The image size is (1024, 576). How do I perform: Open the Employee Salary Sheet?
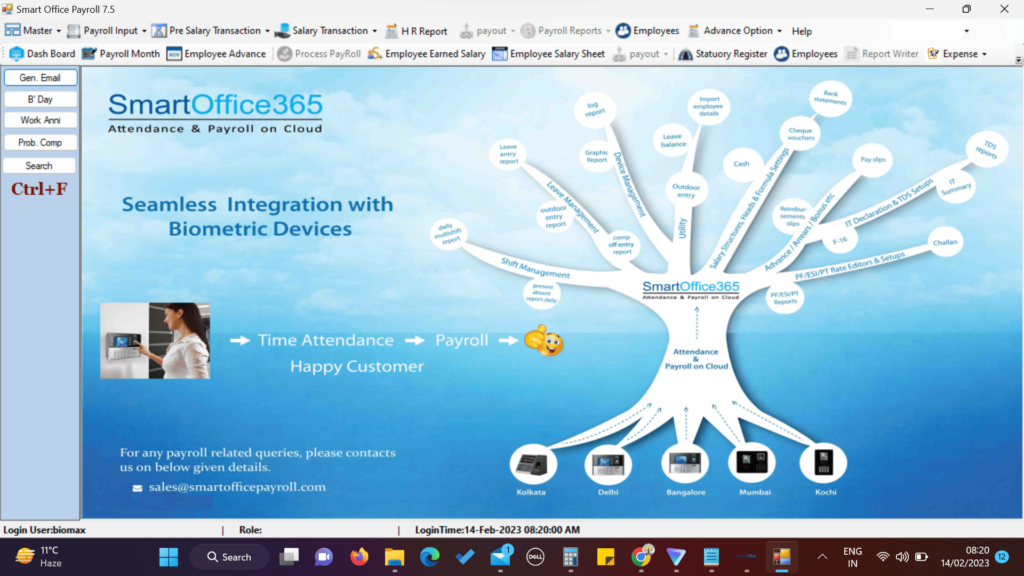[x=548, y=54]
